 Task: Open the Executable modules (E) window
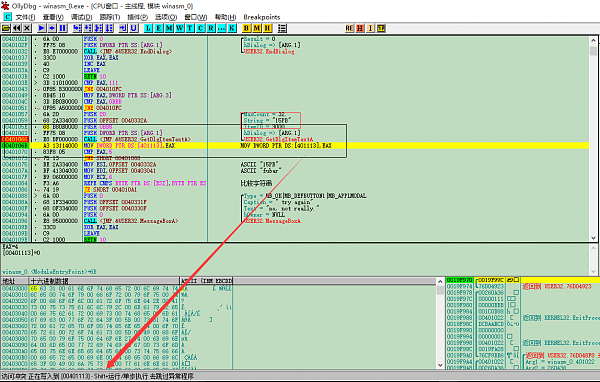pyautogui.click(x=158, y=28)
